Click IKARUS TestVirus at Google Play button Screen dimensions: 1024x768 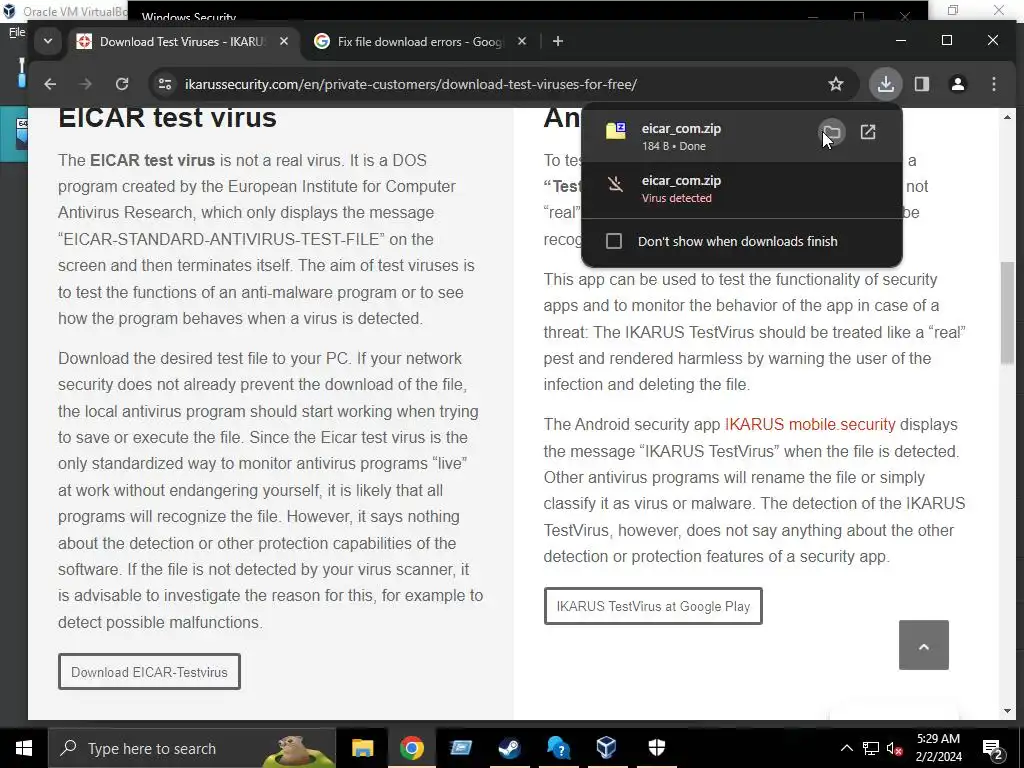point(653,606)
